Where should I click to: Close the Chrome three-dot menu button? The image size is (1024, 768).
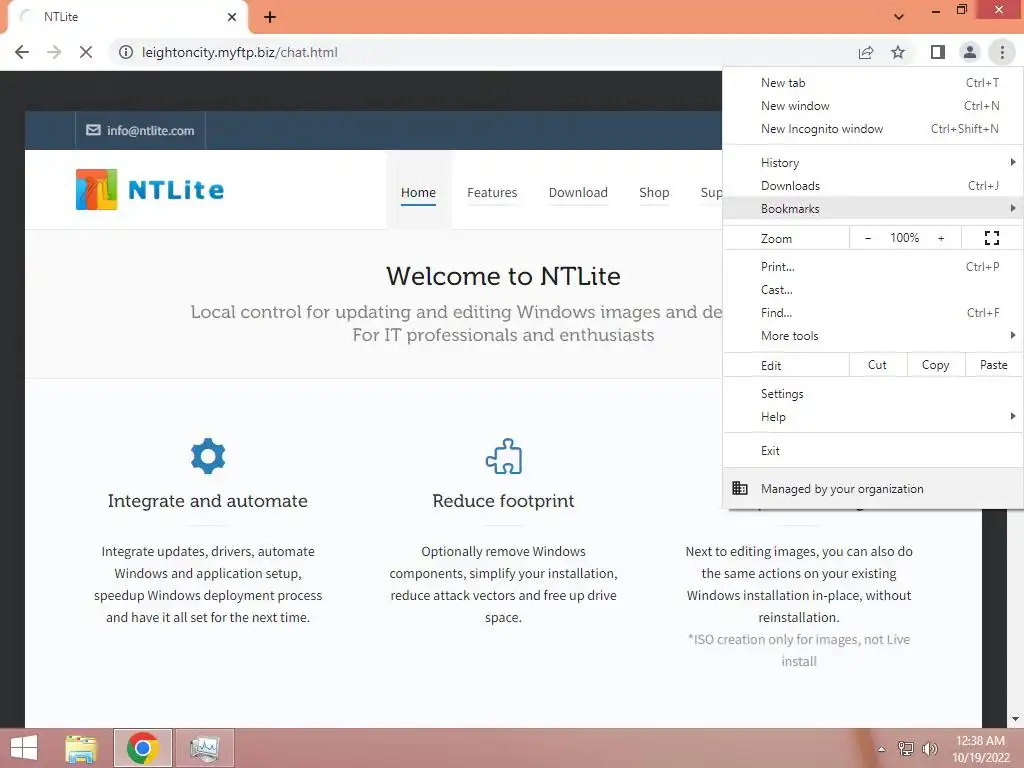tap(1002, 52)
